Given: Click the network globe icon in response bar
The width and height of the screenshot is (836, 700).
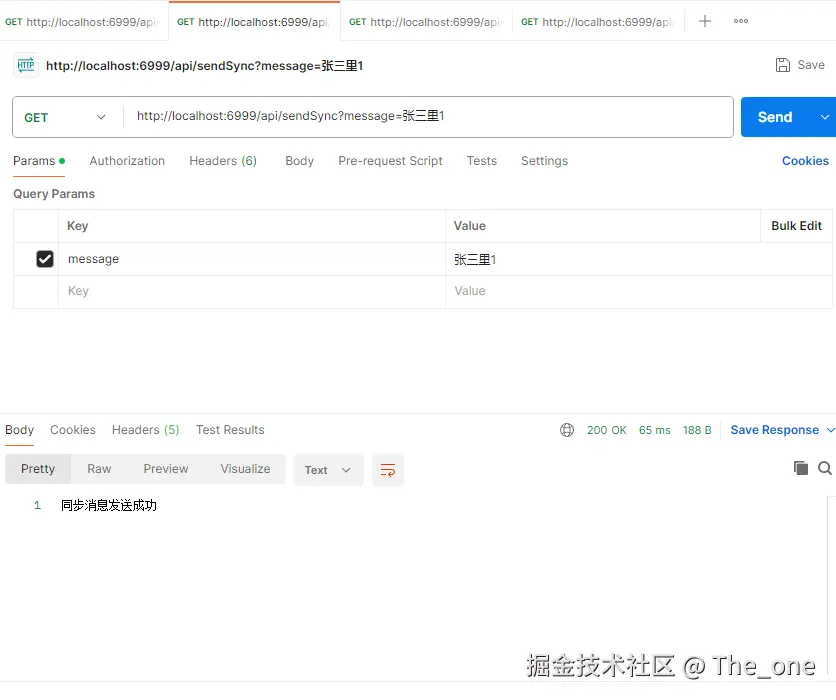Looking at the screenshot, I should (567, 430).
